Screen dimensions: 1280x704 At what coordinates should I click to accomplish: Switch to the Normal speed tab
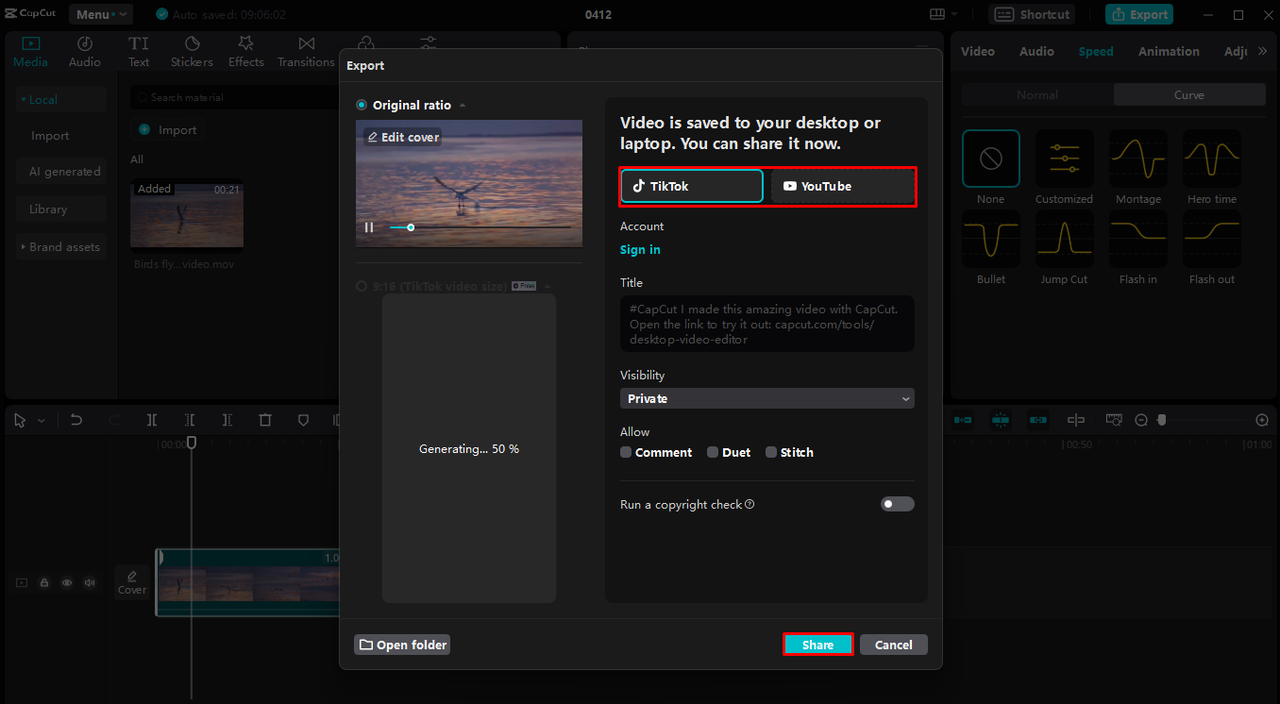[1037, 95]
